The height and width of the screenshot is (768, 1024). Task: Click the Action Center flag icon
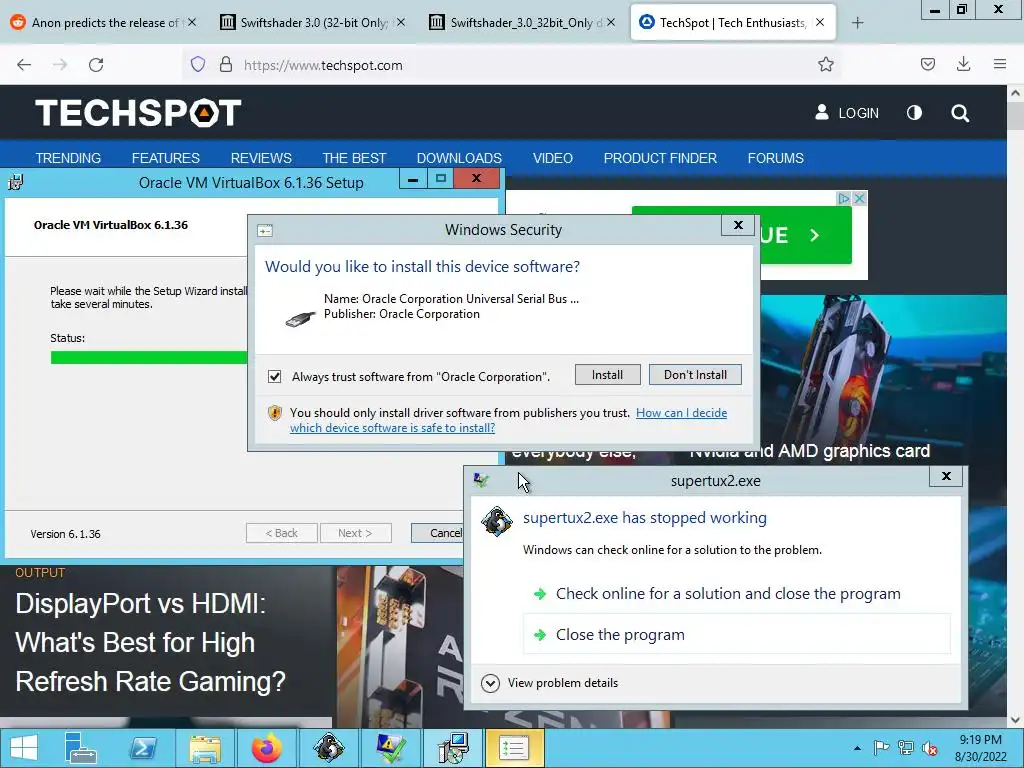[881, 748]
